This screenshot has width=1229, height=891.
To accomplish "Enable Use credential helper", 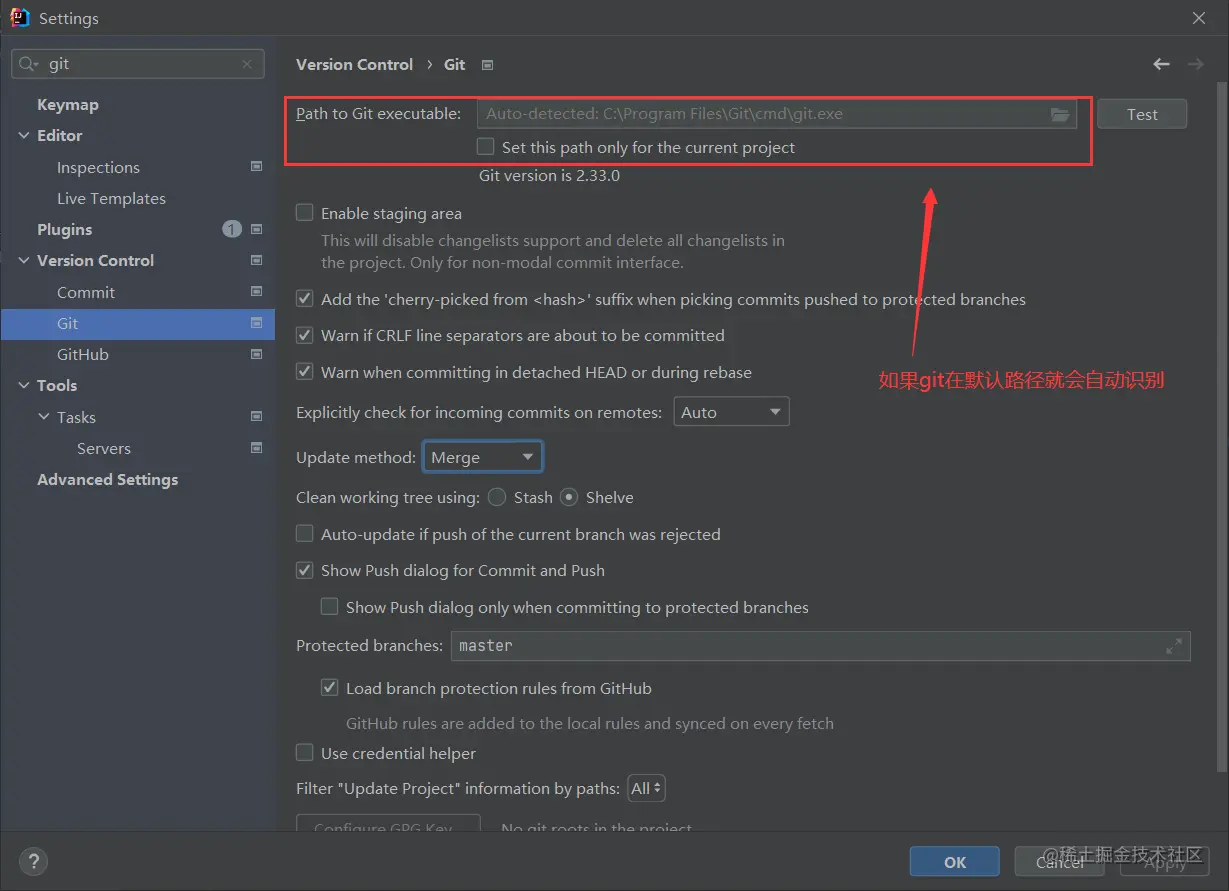I will 305,753.
